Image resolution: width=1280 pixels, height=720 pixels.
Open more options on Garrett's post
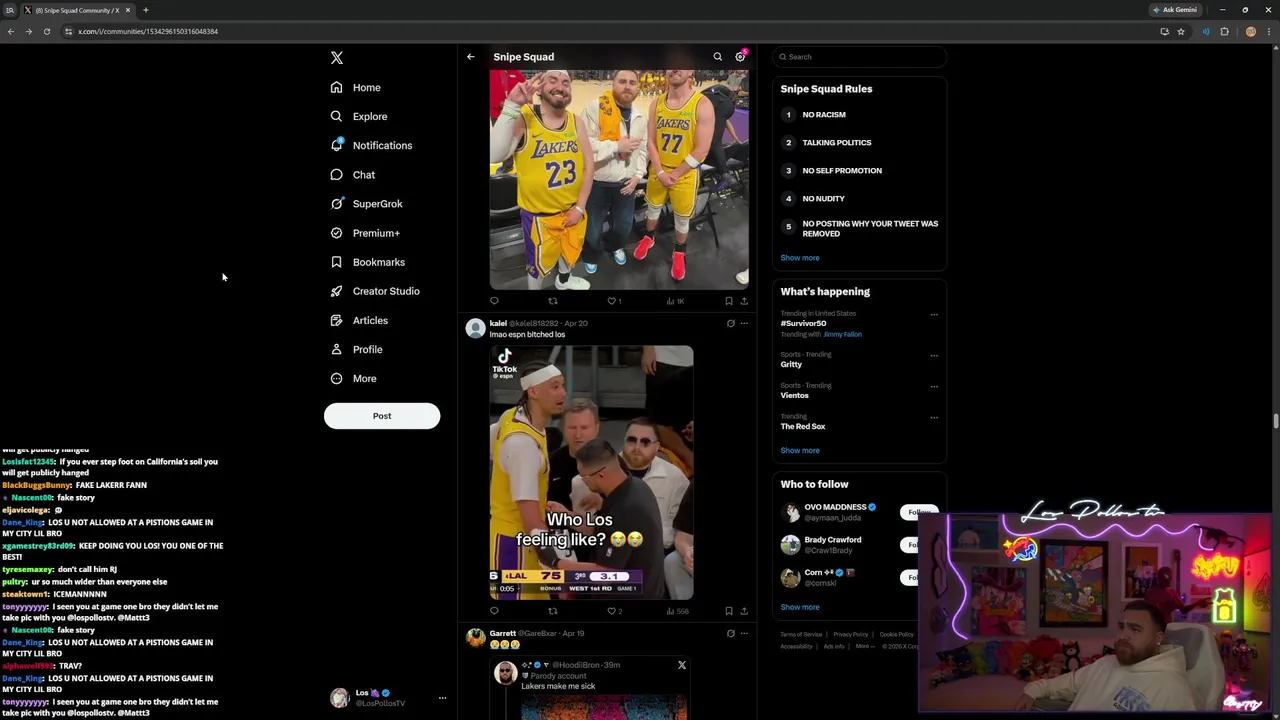pos(744,633)
